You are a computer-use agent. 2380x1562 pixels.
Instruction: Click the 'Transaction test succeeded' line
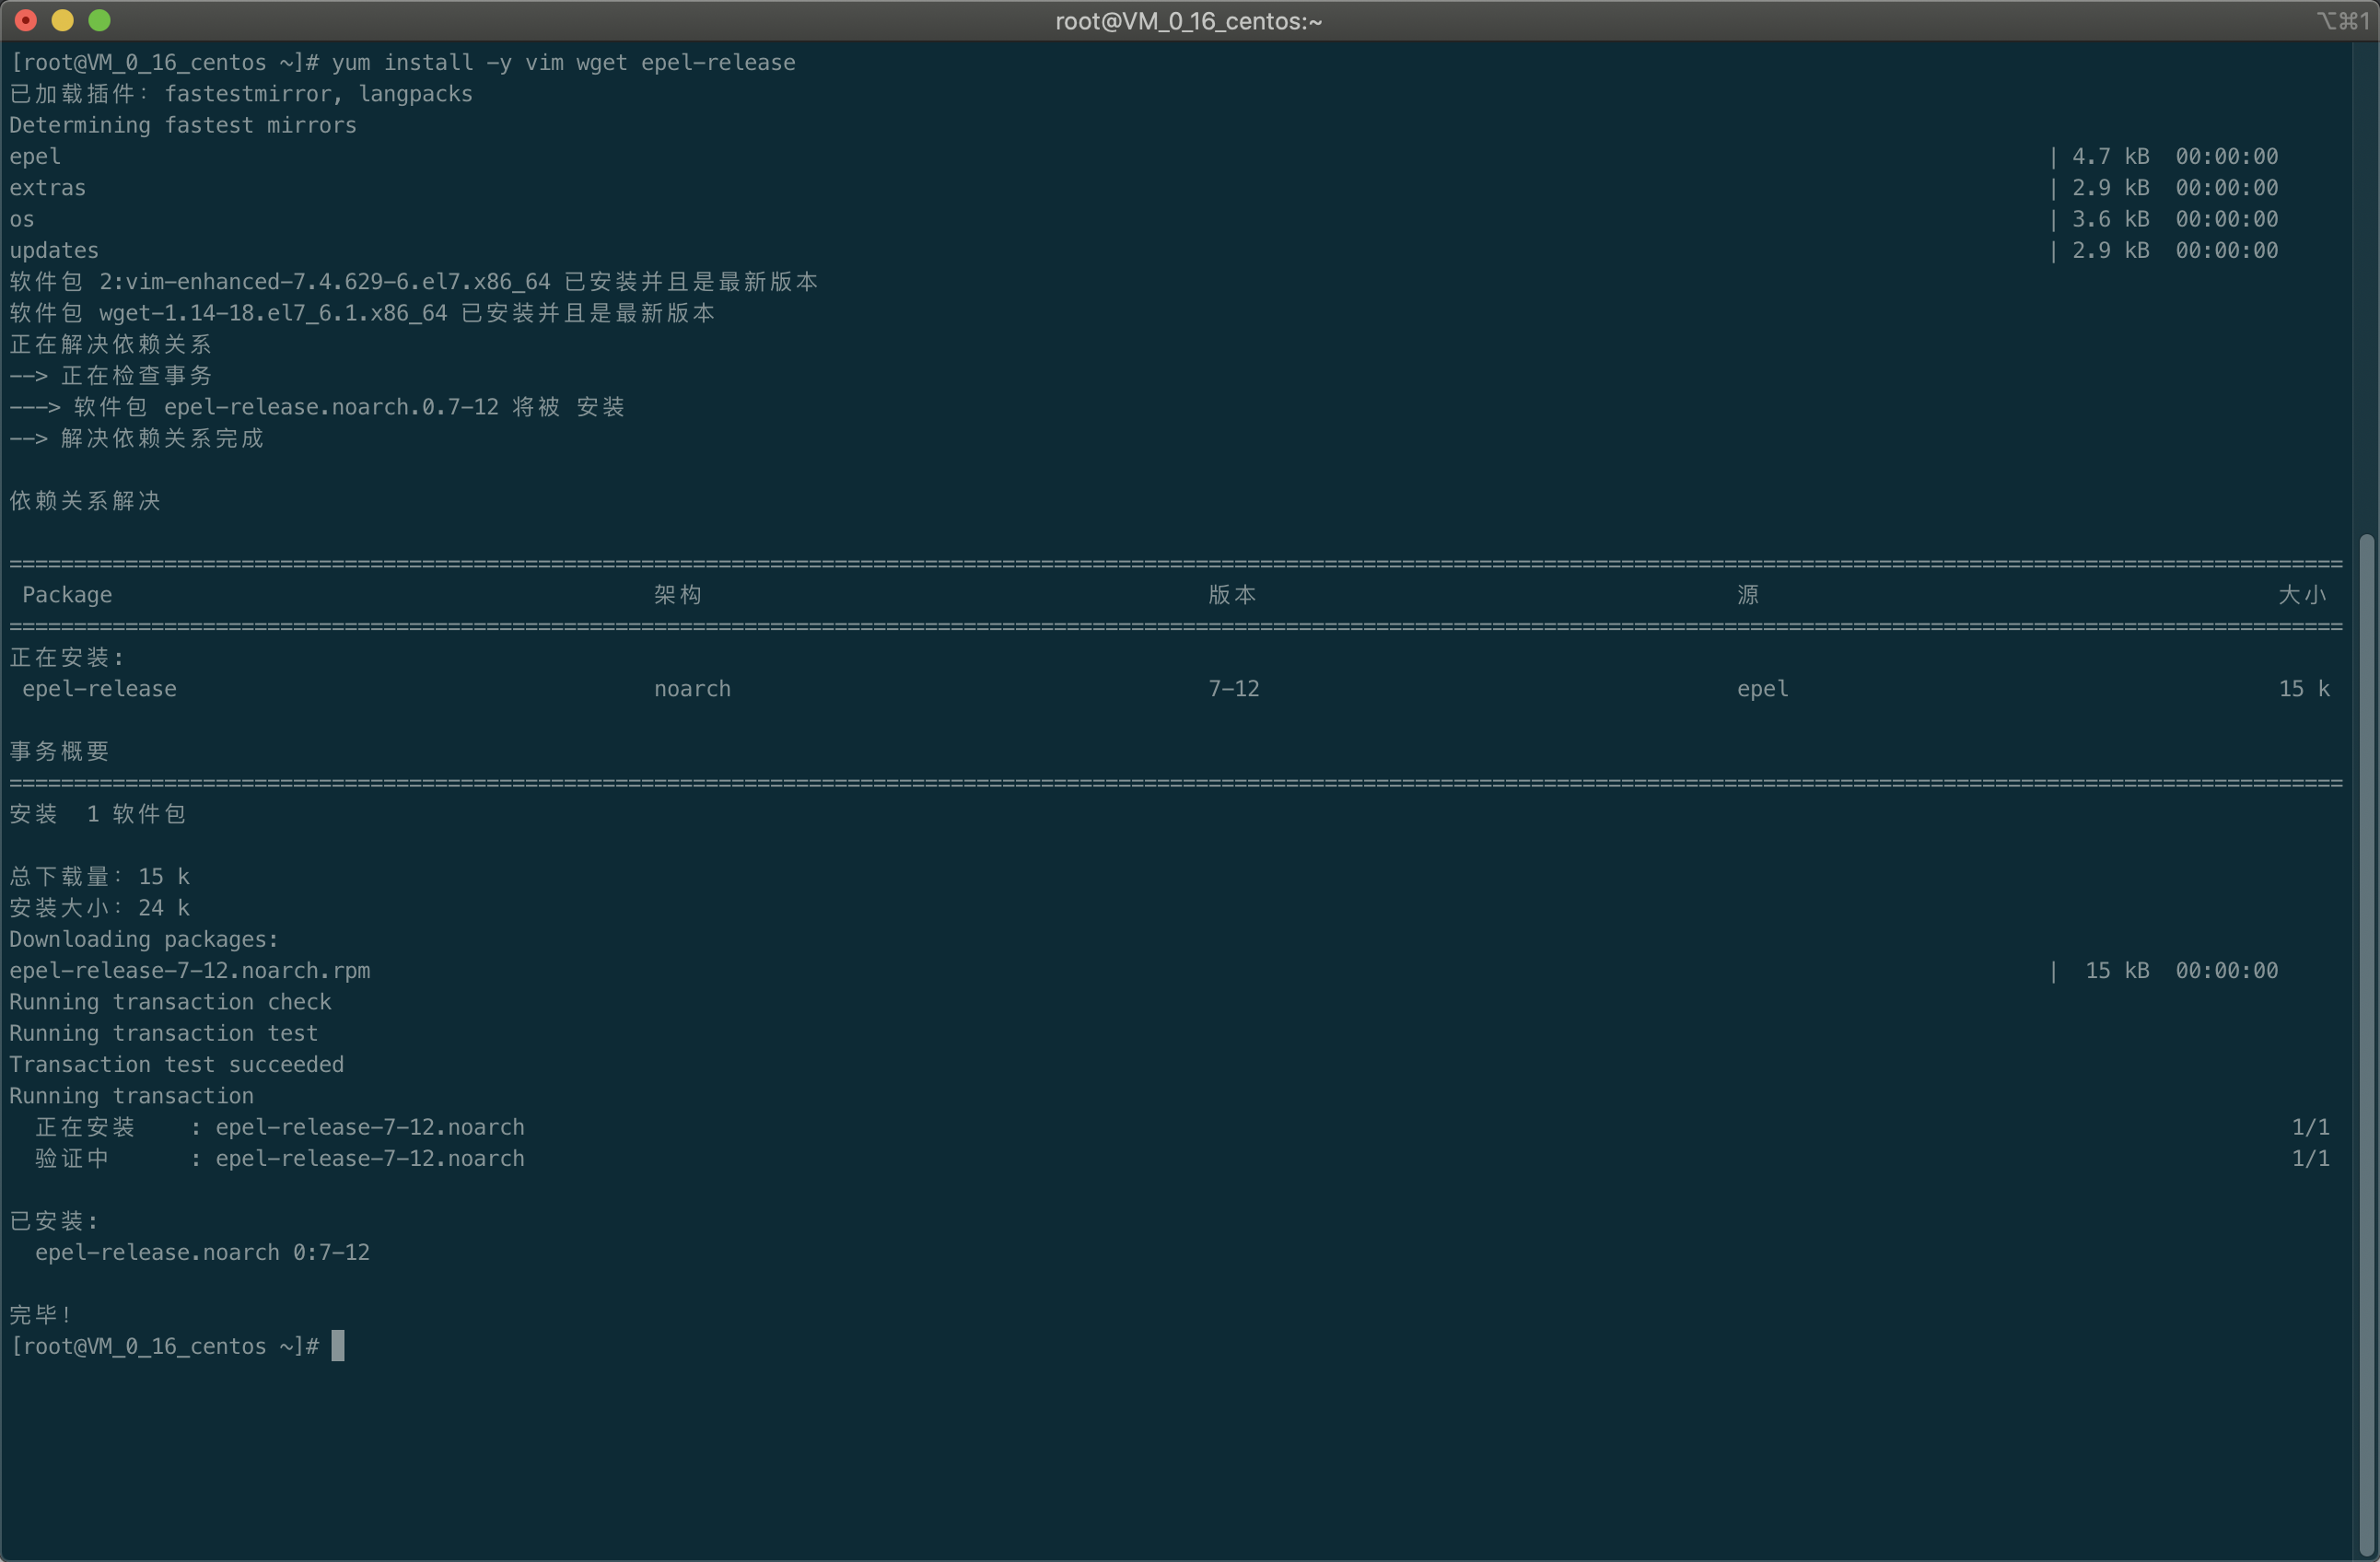(x=177, y=1064)
